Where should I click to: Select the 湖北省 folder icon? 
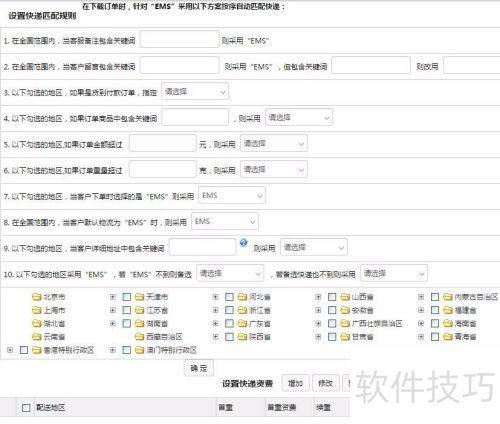[x=37, y=323]
